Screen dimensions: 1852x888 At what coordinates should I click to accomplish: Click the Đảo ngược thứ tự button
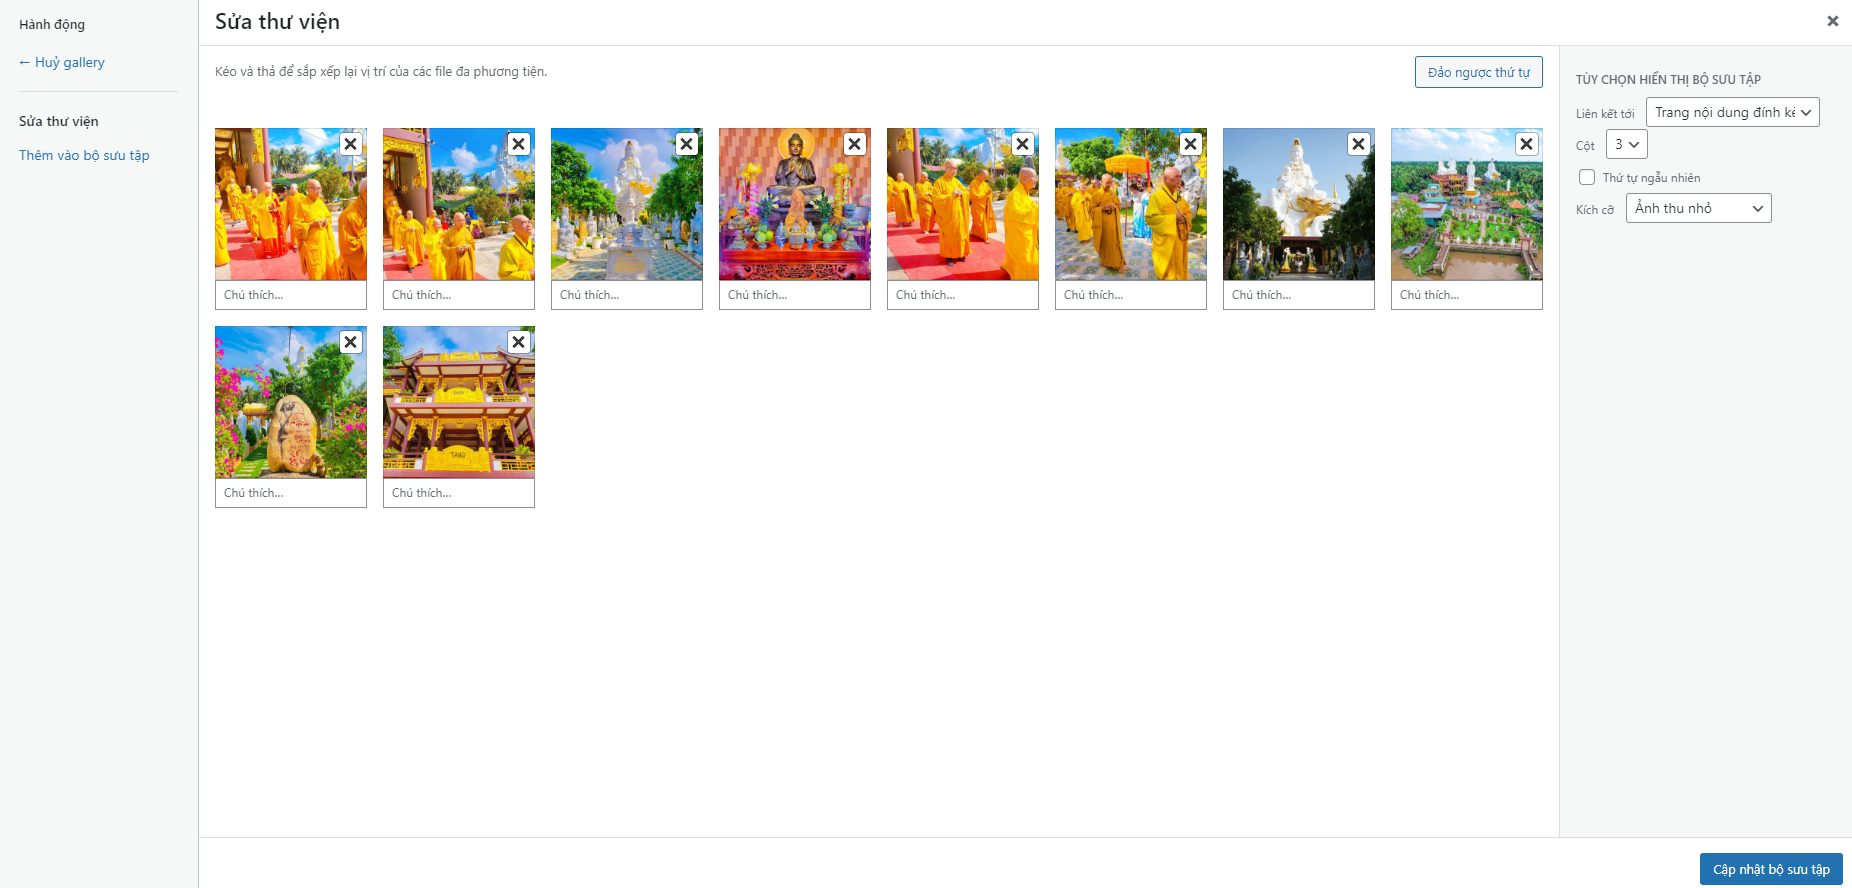coord(1479,72)
